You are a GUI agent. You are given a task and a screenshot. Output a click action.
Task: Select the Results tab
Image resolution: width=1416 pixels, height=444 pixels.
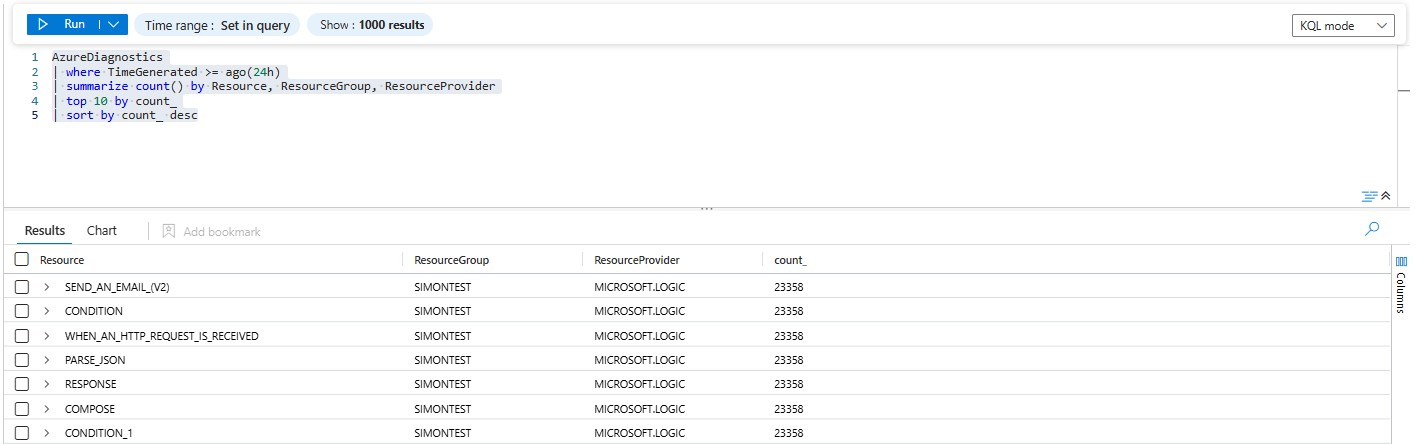coord(45,231)
